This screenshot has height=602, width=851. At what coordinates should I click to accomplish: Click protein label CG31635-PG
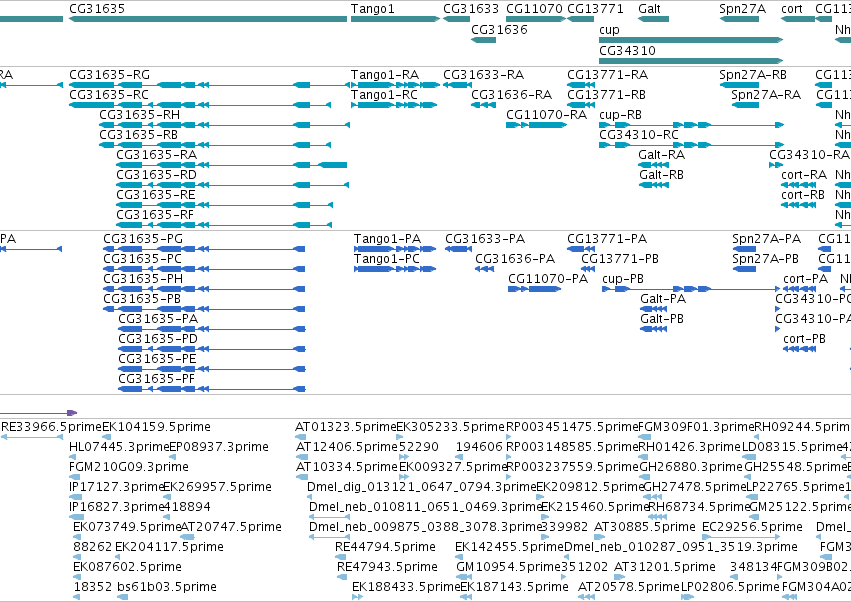143,239
